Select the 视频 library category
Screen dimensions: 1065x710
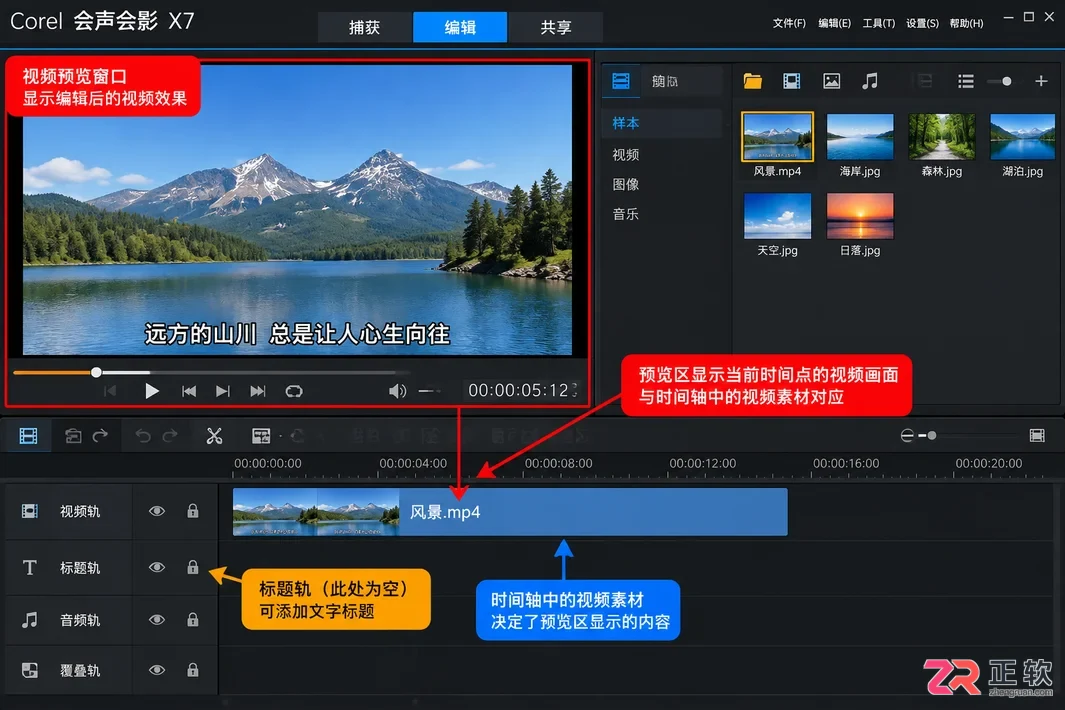[x=626, y=155]
